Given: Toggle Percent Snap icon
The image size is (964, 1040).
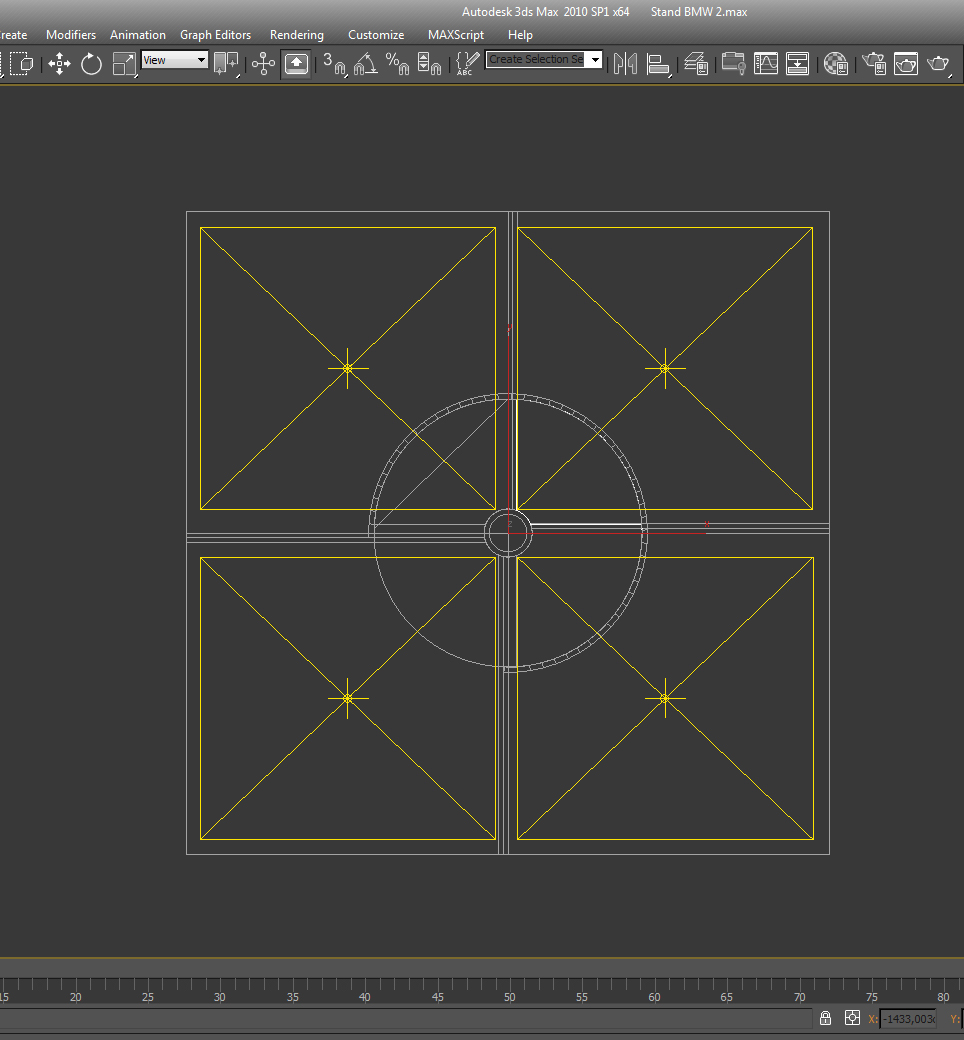Looking at the screenshot, I should pos(397,64).
